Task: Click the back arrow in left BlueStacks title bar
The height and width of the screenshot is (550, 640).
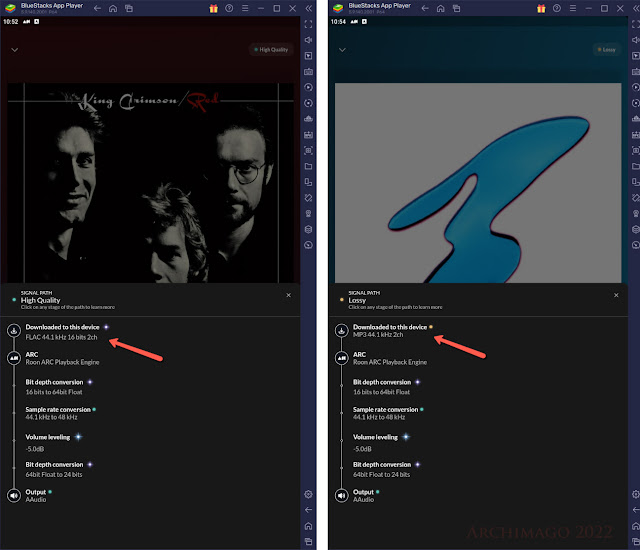Action: coord(97,8)
